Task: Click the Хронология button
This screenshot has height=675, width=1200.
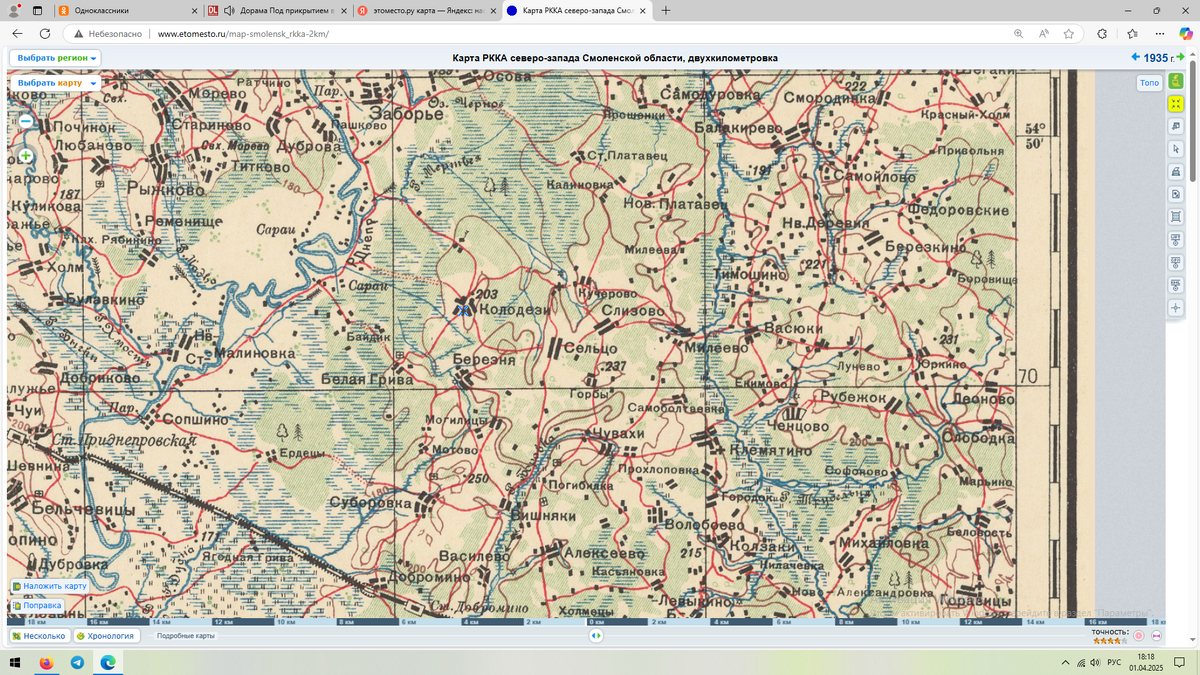Action: tap(105, 636)
